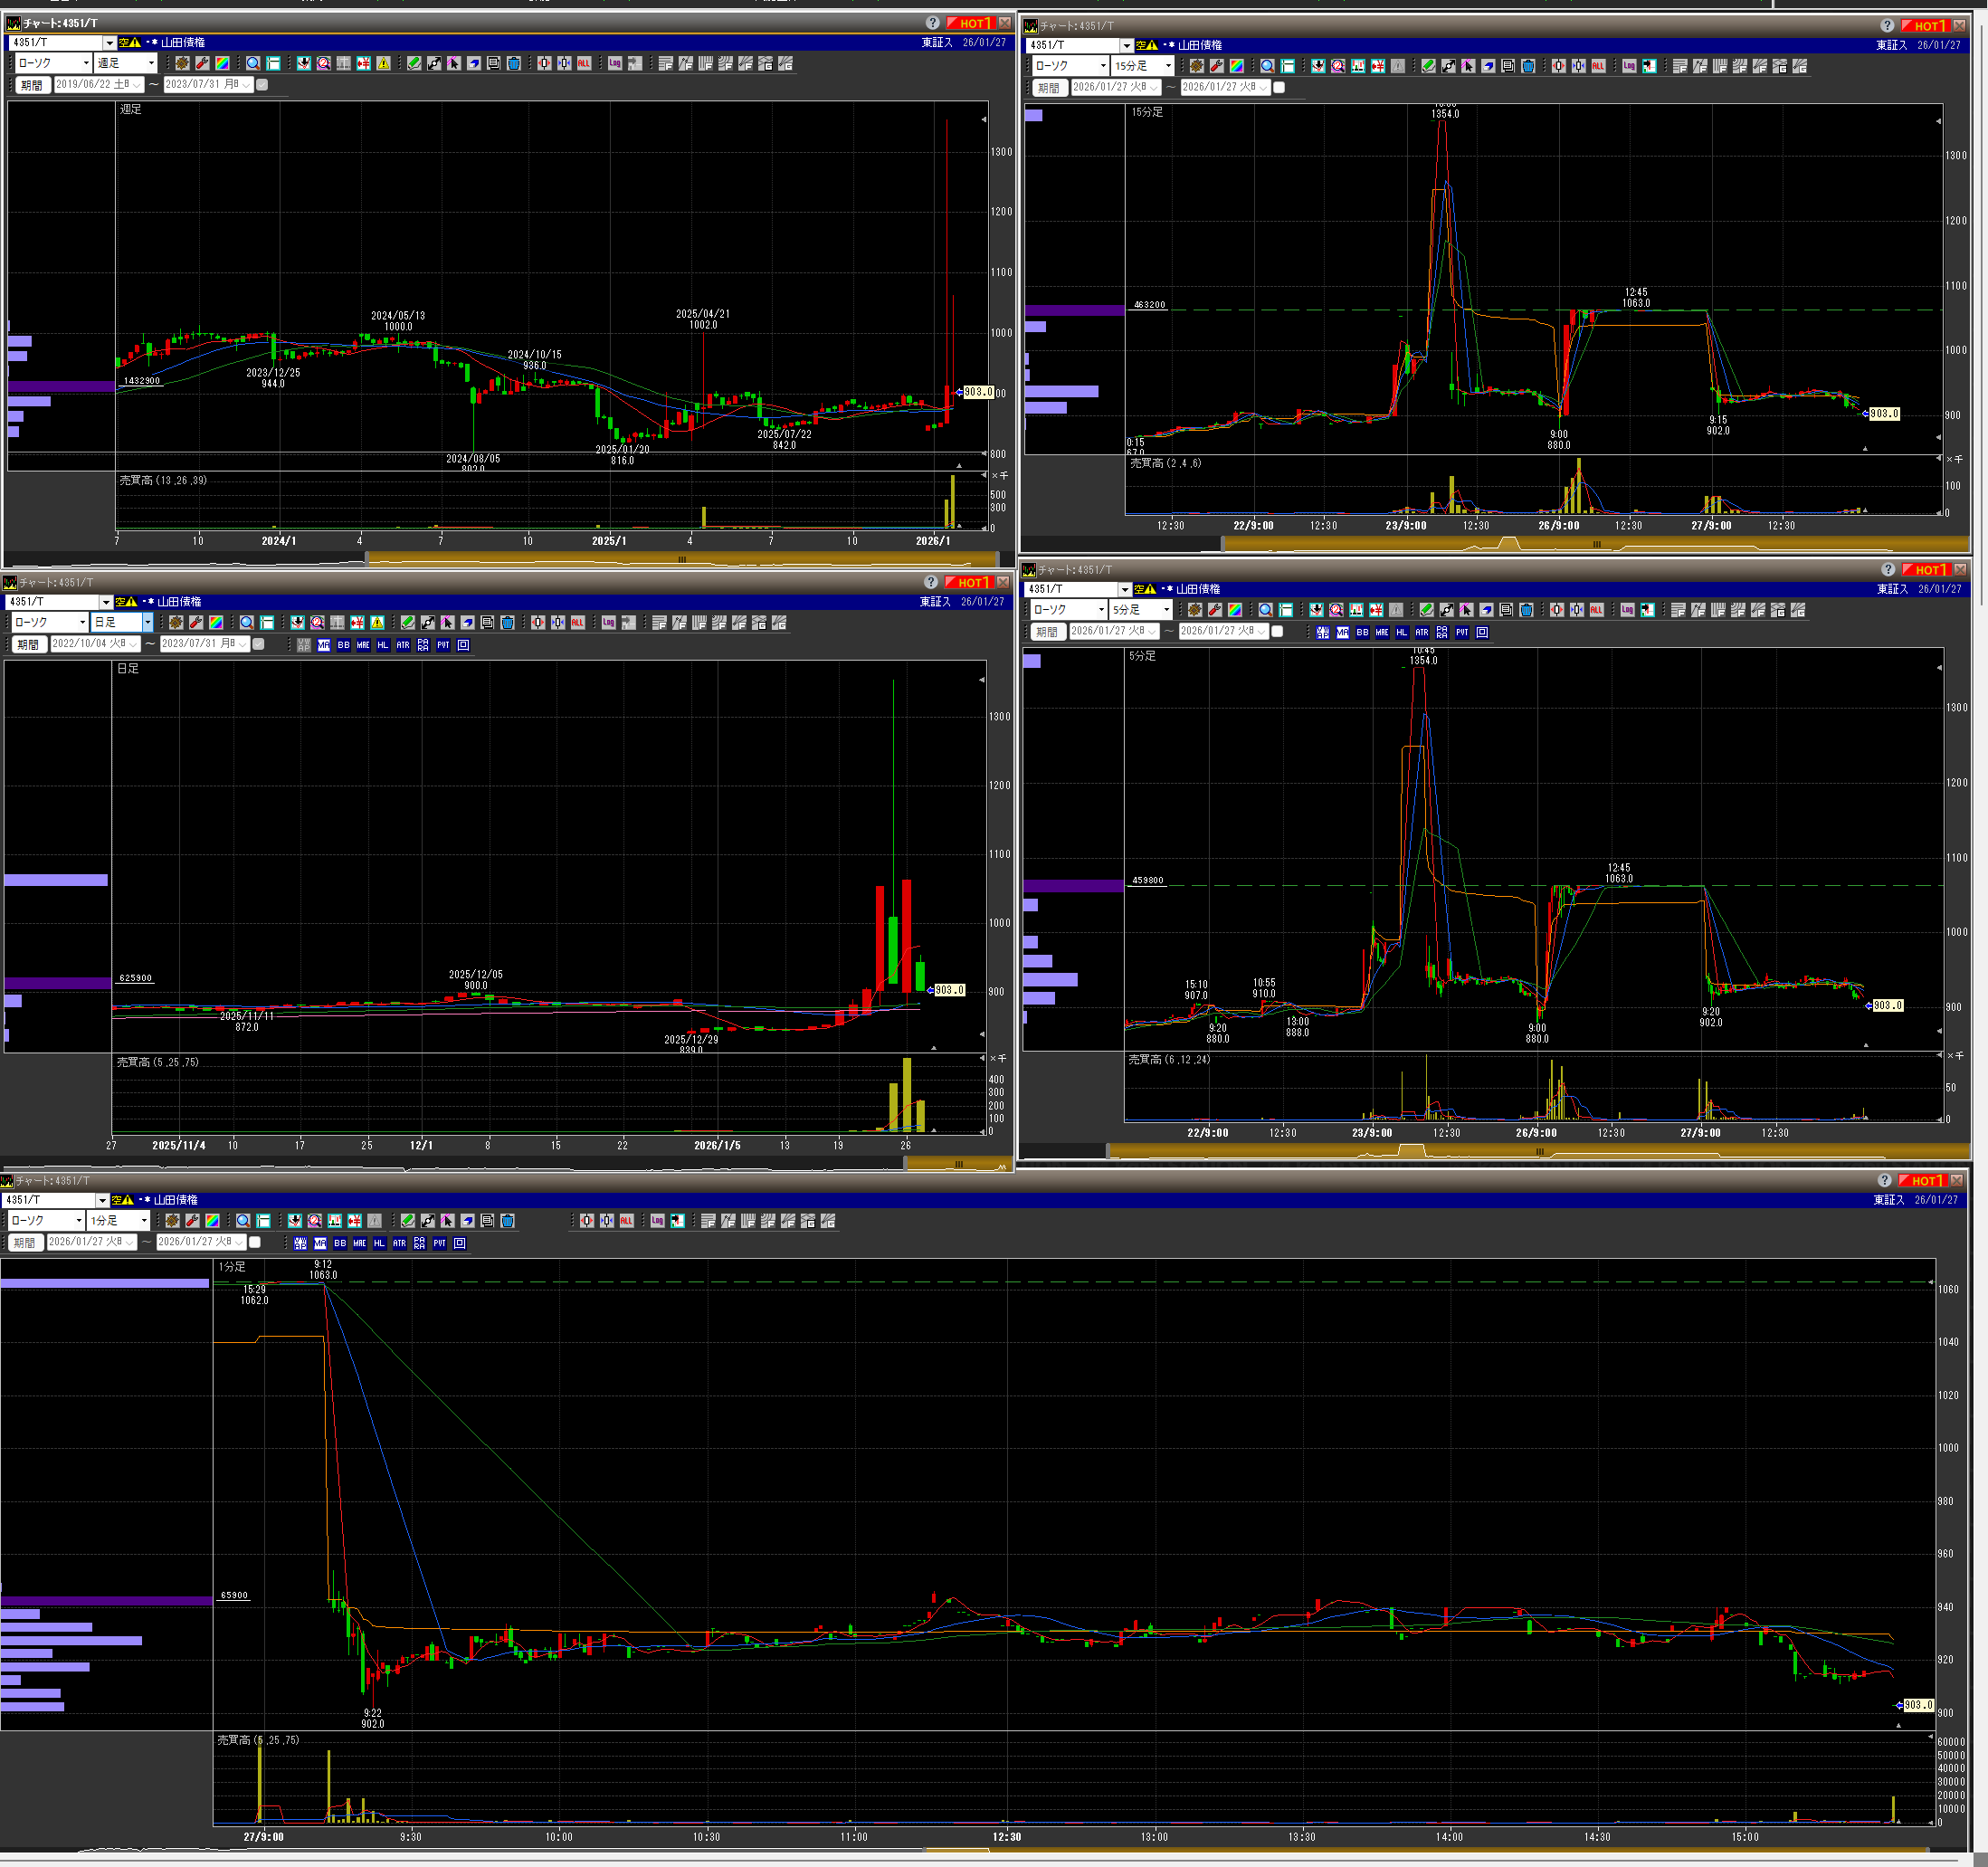Open the 15分足 timeframe dropdown
Screen dimensions: 1988x1867
coord(1168,66)
